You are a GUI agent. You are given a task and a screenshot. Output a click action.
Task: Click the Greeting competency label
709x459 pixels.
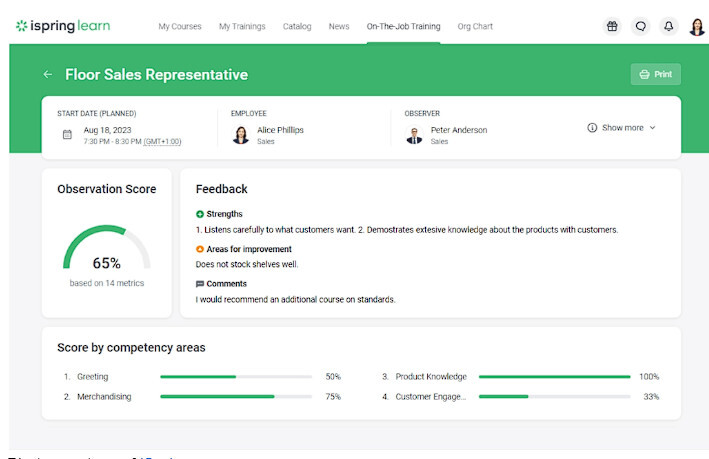coord(93,377)
